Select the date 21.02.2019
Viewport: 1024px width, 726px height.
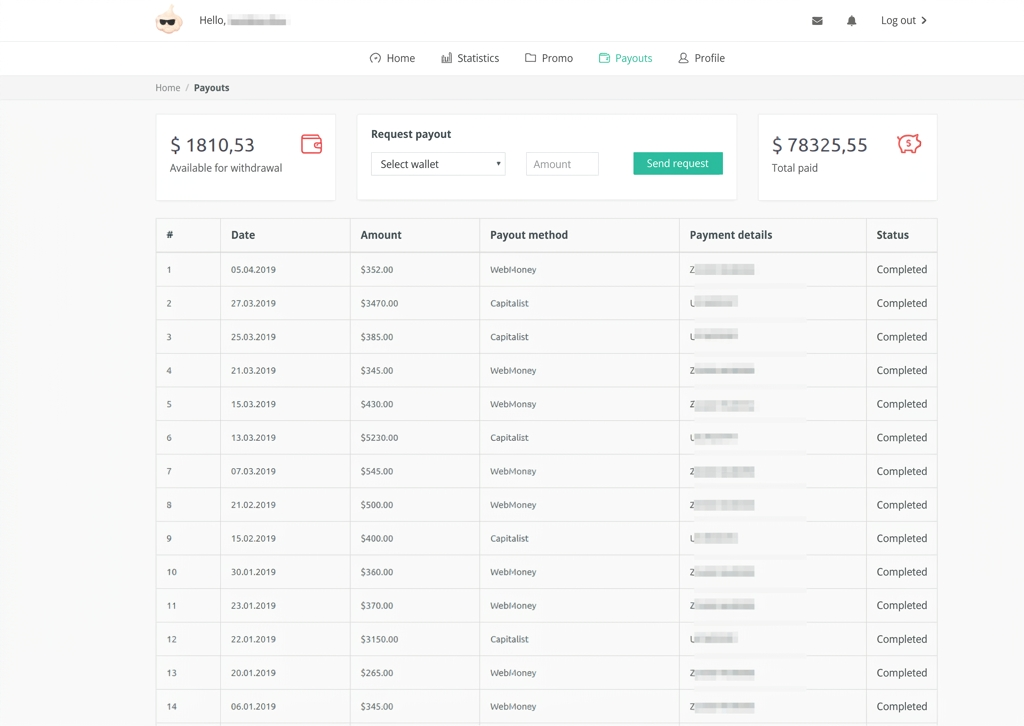[x=253, y=505]
